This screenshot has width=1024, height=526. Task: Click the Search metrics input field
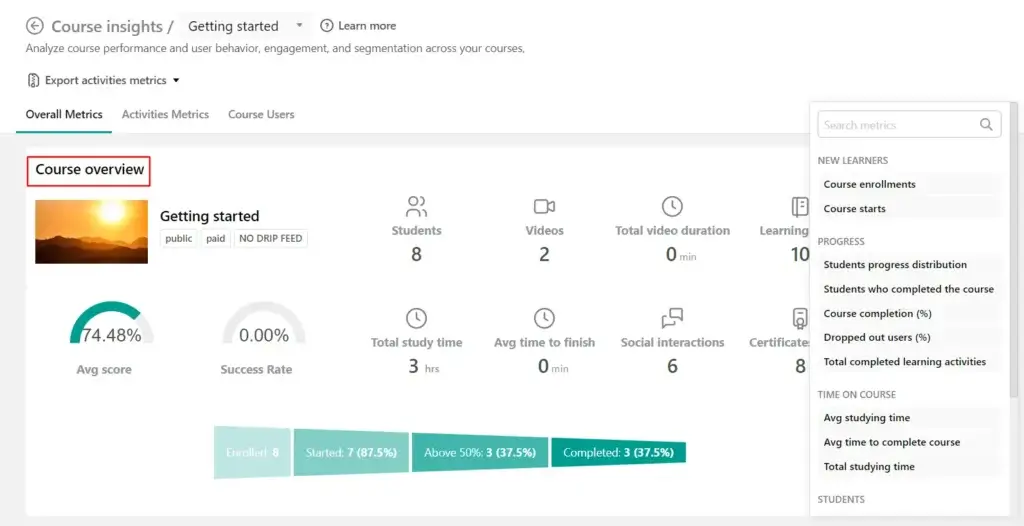coord(897,125)
